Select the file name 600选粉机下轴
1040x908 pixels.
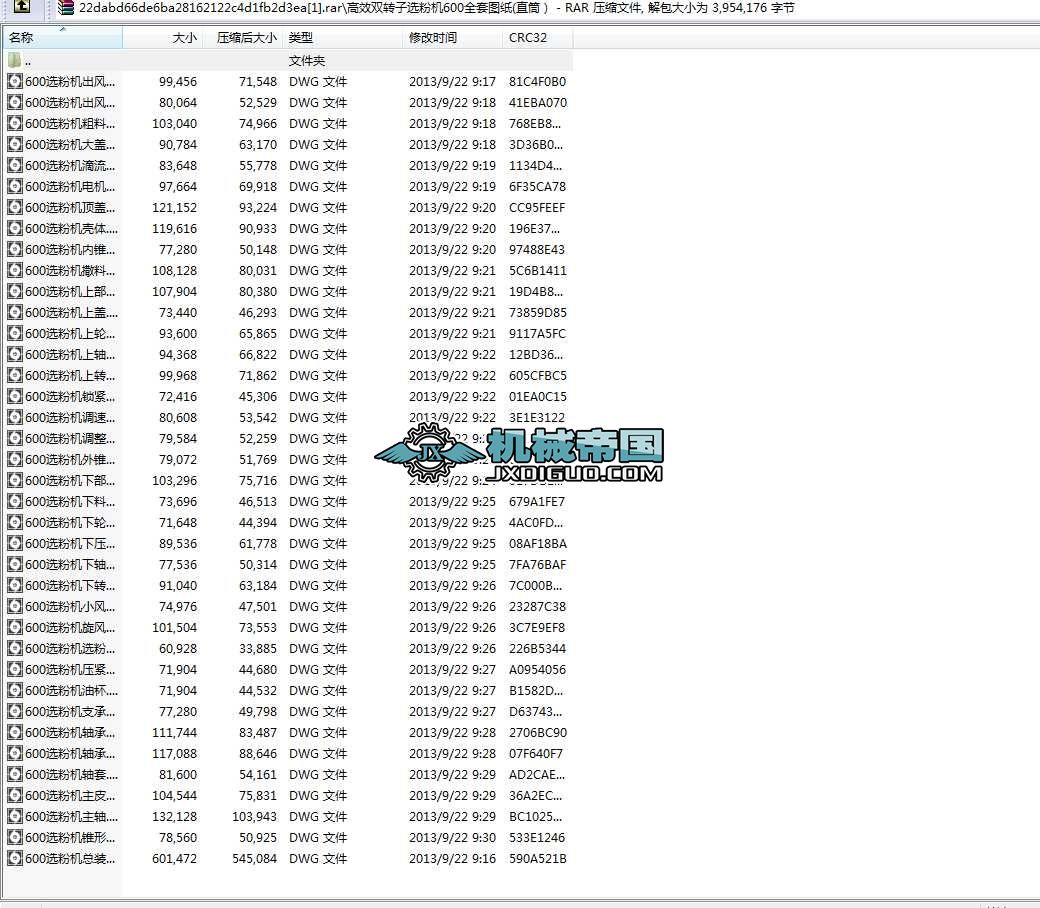point(70,564)
